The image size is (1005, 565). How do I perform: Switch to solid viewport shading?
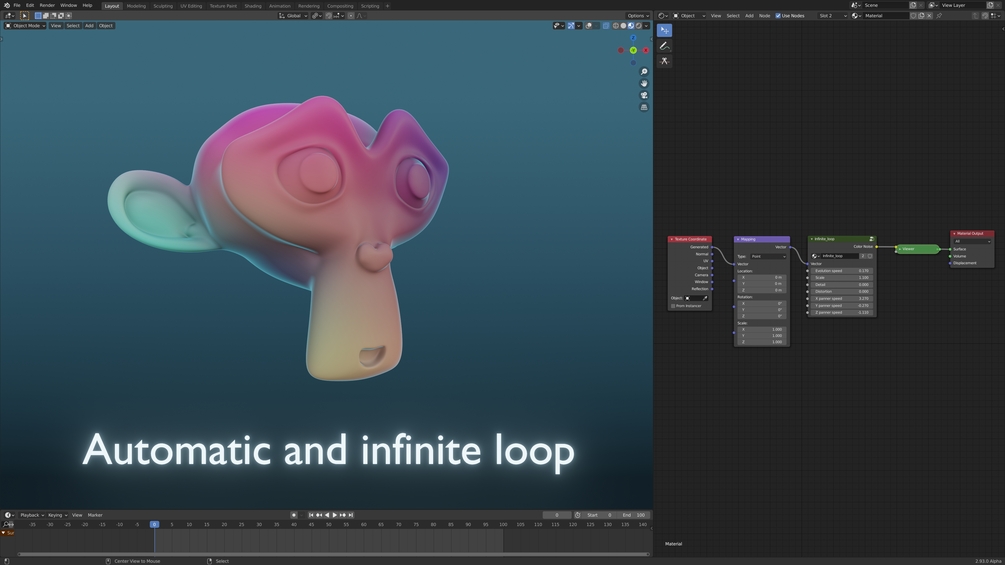pos(623,26)
